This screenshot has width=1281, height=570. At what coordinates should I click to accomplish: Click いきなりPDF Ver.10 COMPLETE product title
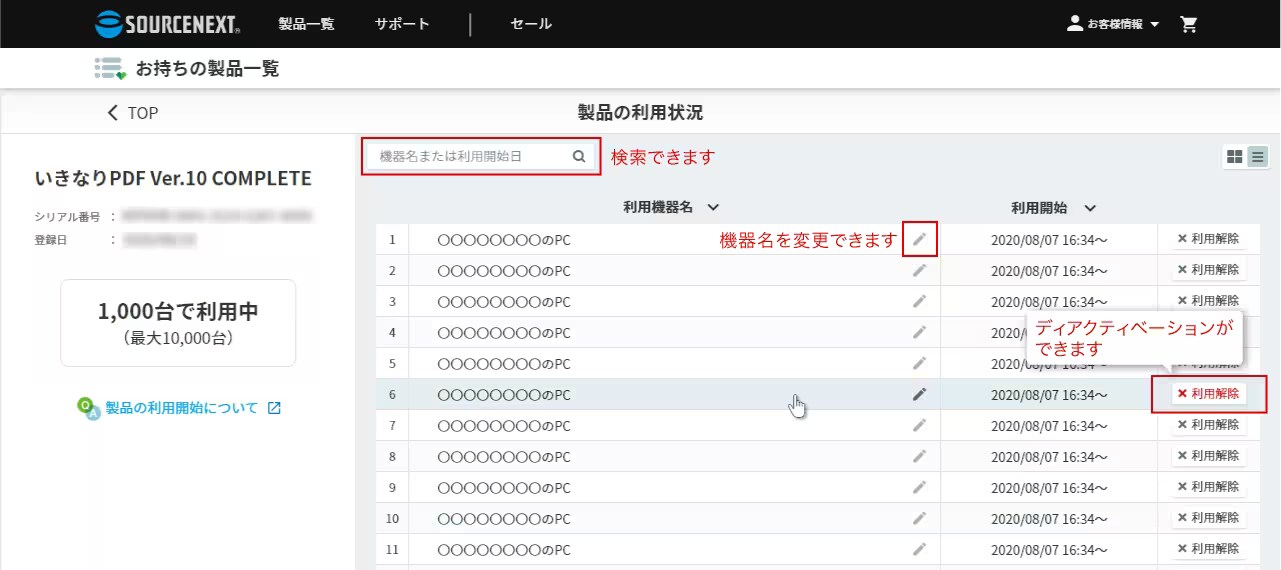tap(173, 179)
